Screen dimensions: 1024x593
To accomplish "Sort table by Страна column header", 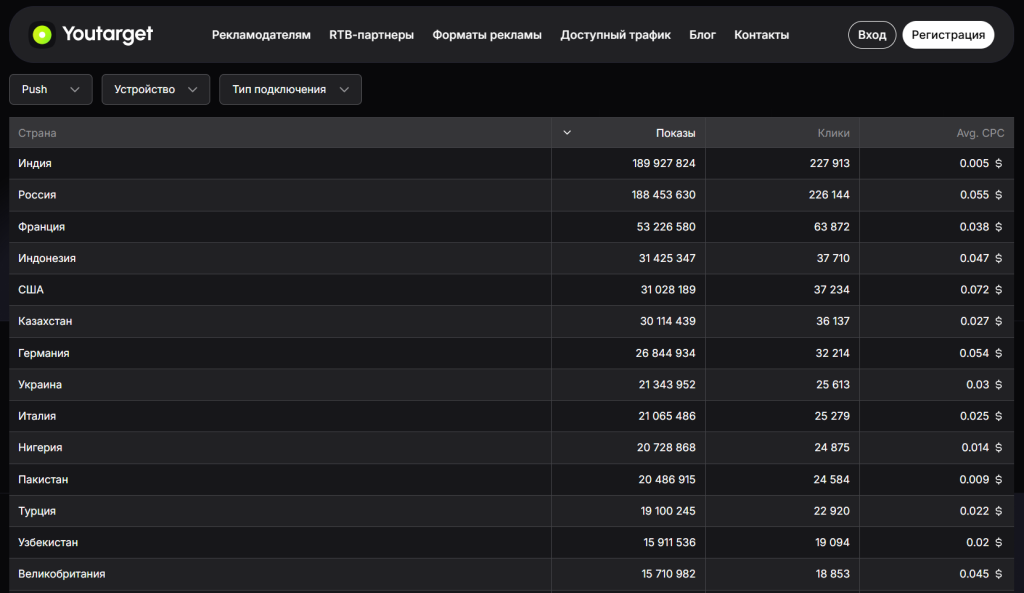I will [37, 133].
